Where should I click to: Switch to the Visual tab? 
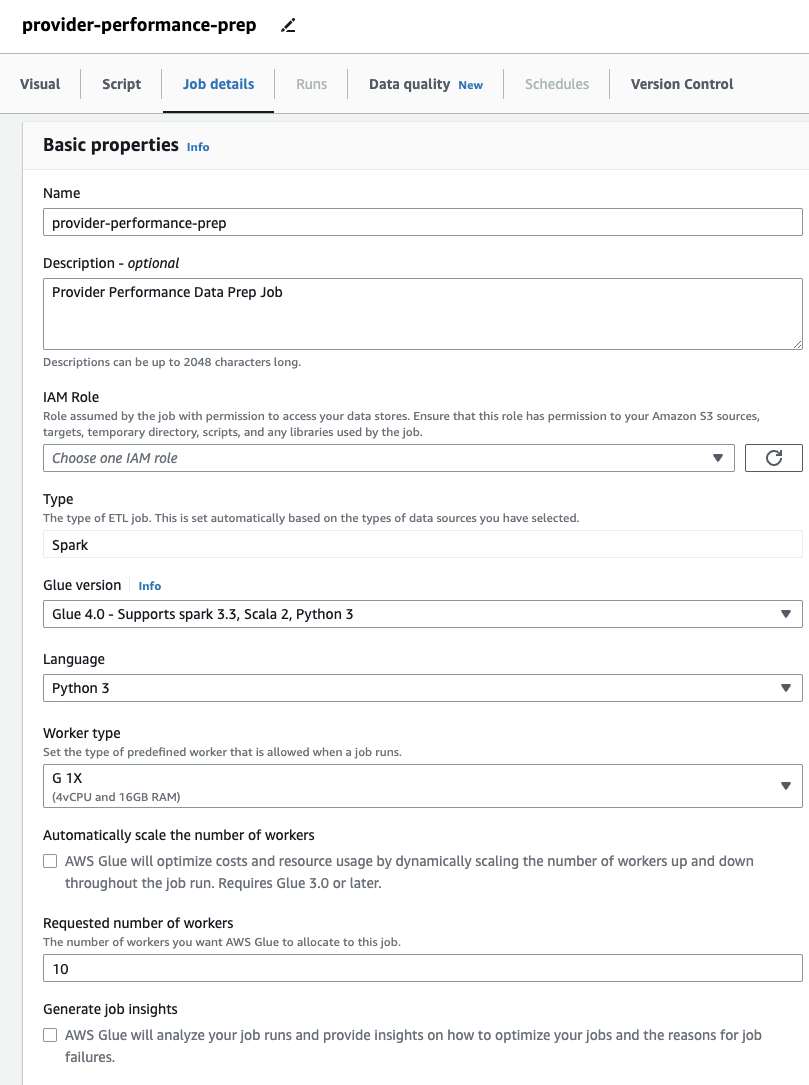point(40,84)
